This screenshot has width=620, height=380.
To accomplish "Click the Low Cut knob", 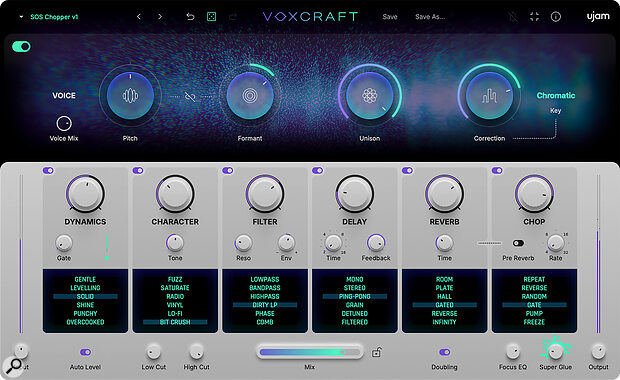I will pos(153,352).
